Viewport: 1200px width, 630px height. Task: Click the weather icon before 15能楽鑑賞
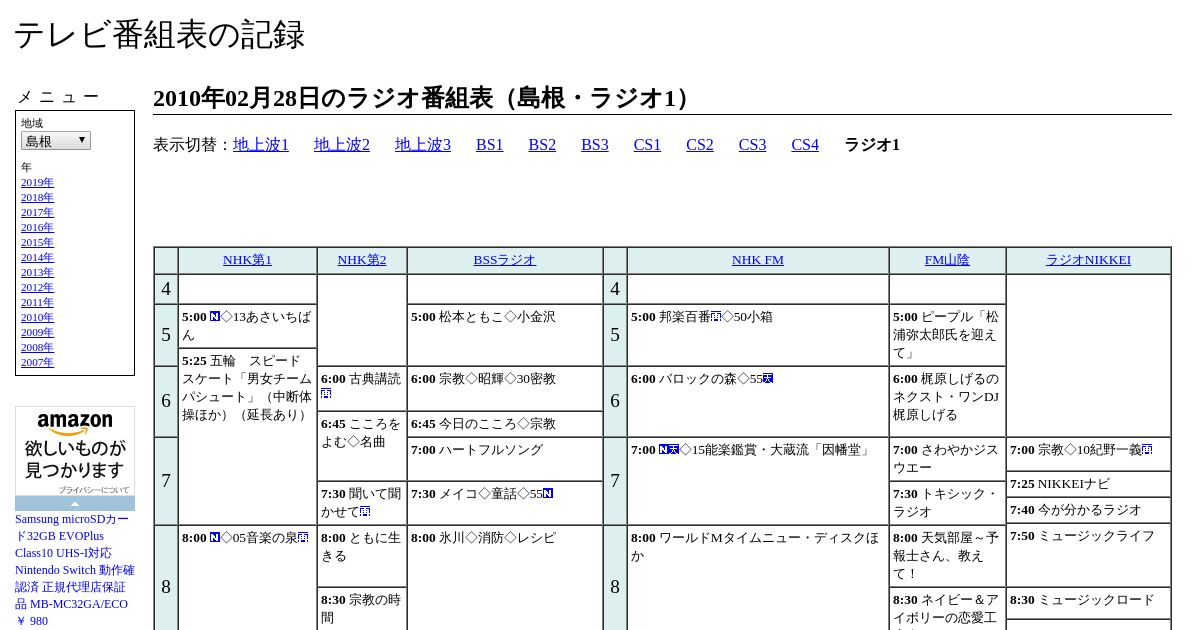(674, 450)
